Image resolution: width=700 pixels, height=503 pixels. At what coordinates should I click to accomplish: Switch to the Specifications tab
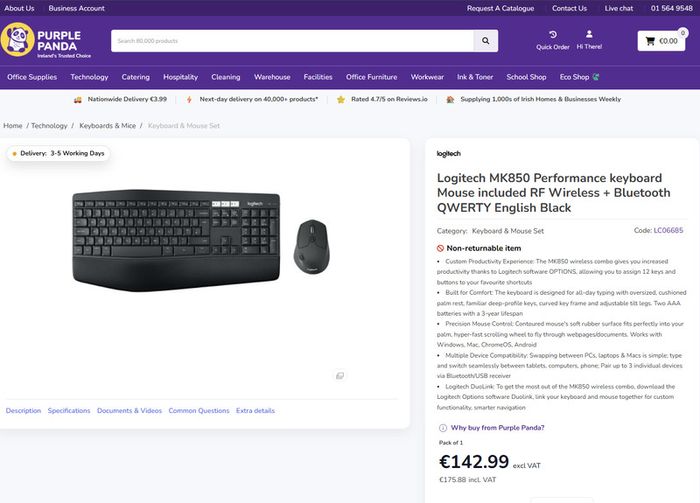(69, 411)
